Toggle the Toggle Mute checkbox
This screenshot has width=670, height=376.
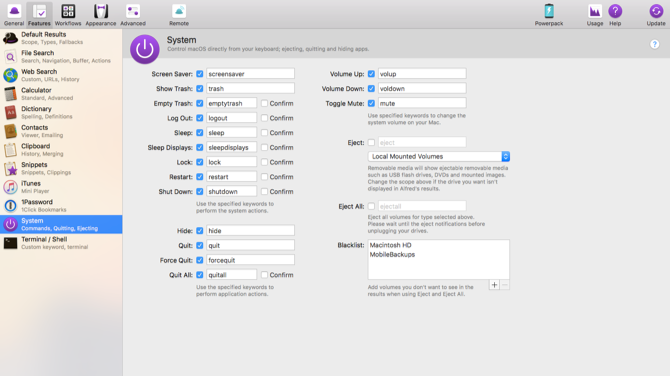pyautogui.click(x=371, y=103)
